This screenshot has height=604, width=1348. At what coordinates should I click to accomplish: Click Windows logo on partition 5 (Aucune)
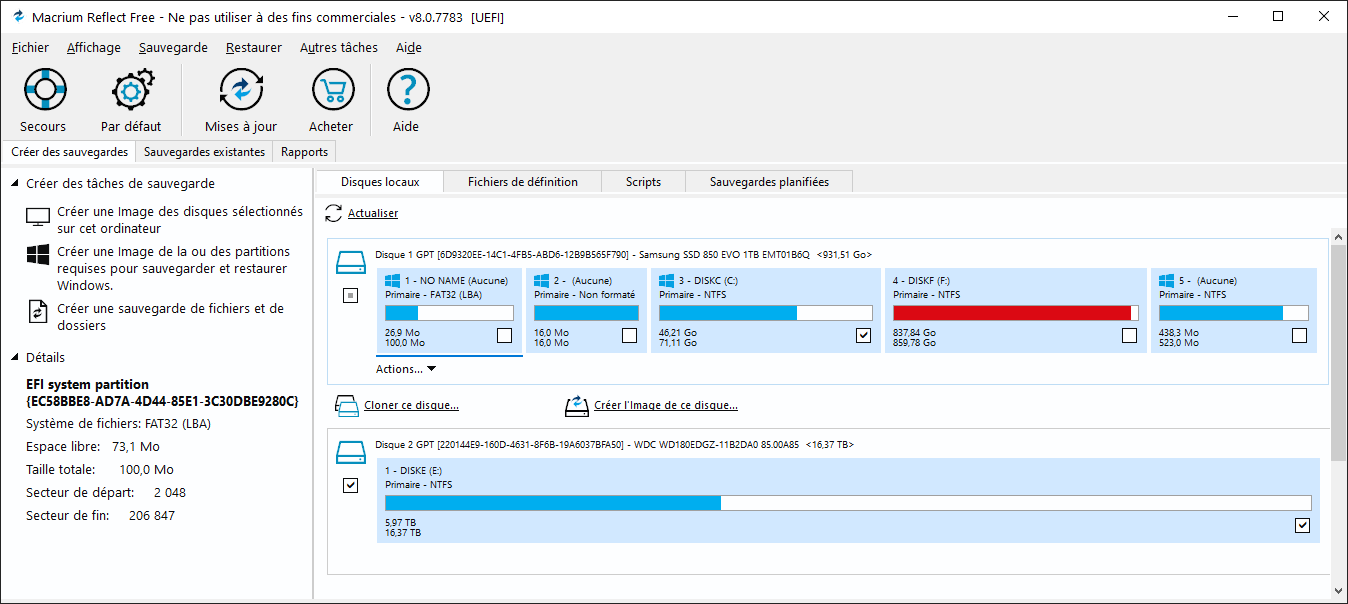point(1166,281)
